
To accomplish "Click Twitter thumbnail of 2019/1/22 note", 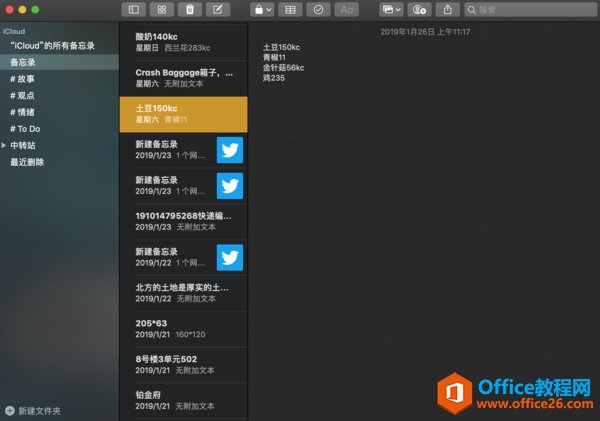I will [230, 258].
